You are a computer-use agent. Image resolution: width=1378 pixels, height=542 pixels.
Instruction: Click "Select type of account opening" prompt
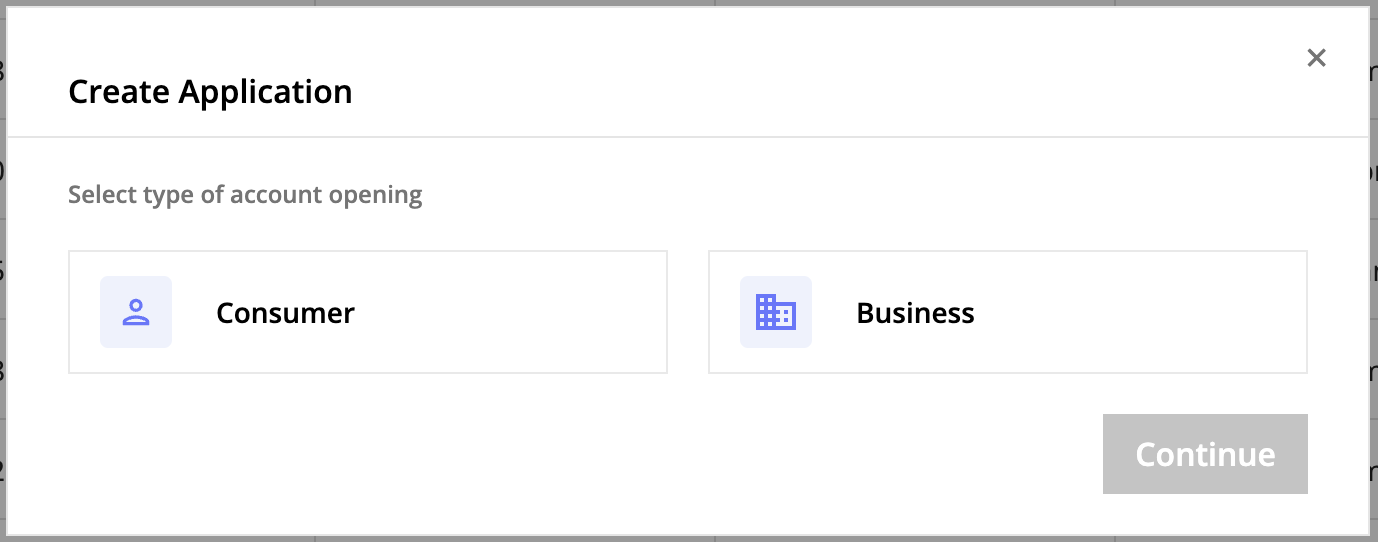tap(245, 194)
